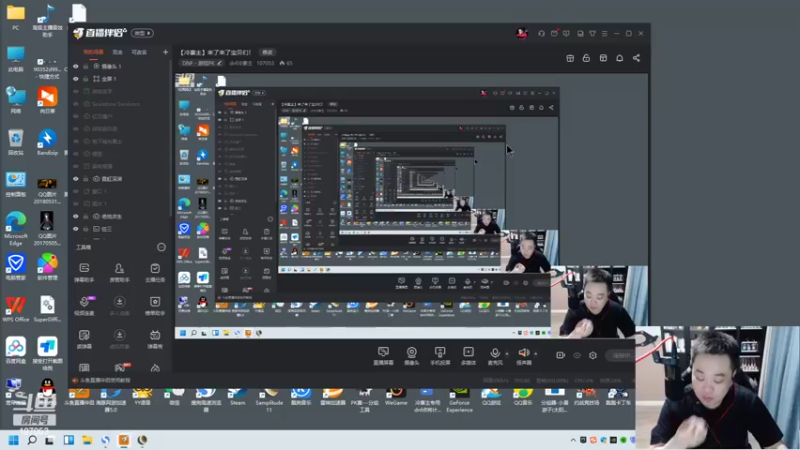Open the notification bell icon
Image resolution: width=800 pixels, height=450 pixels.
click(619, 58)
